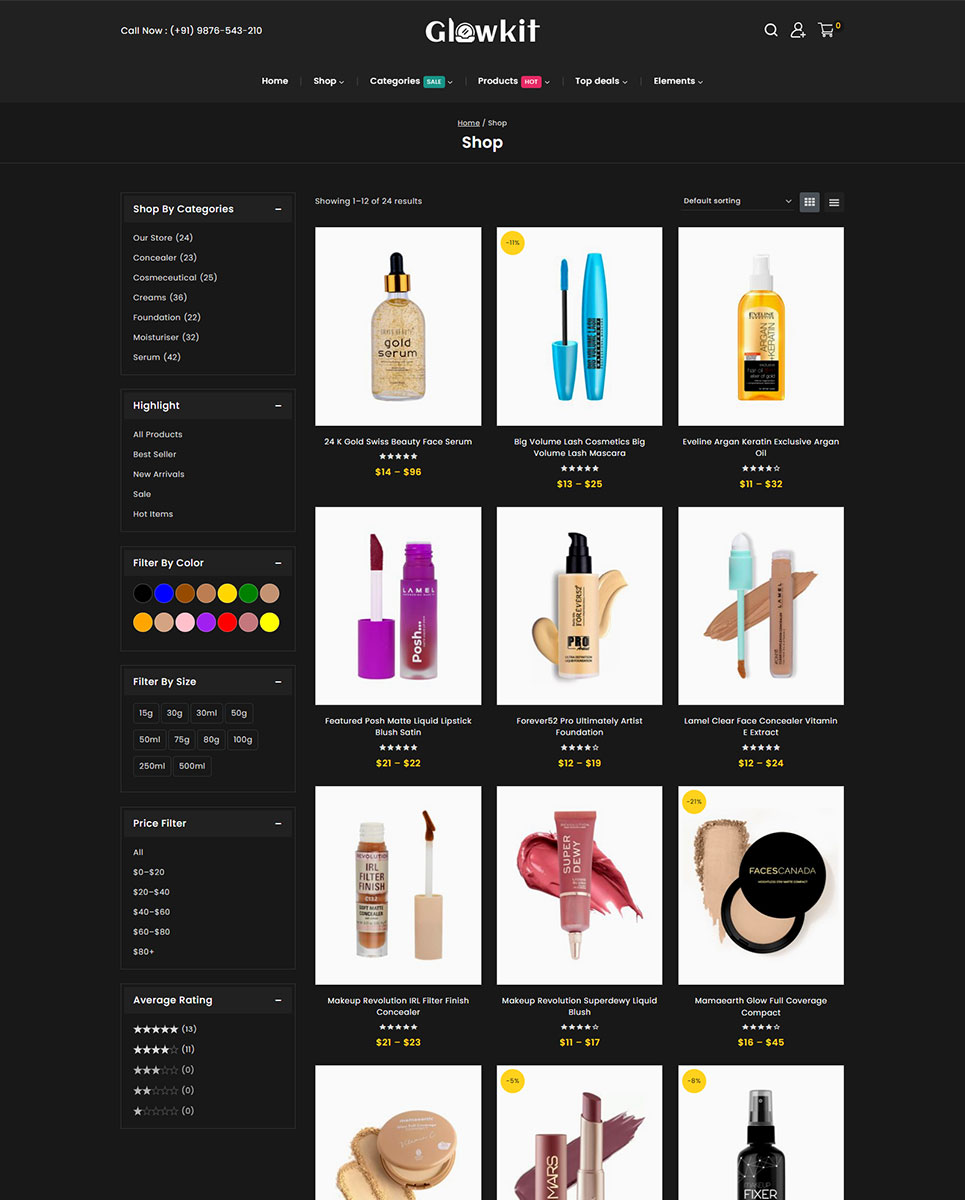Pick the blue color swatch

(164, 593)
